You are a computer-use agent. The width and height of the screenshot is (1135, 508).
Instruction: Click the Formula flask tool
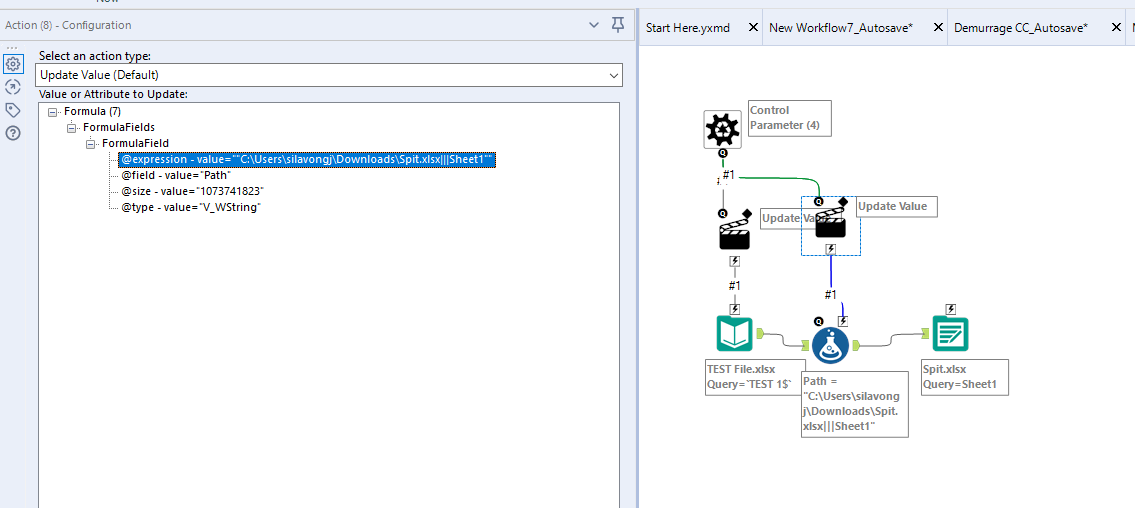click(x=831, y=345)
